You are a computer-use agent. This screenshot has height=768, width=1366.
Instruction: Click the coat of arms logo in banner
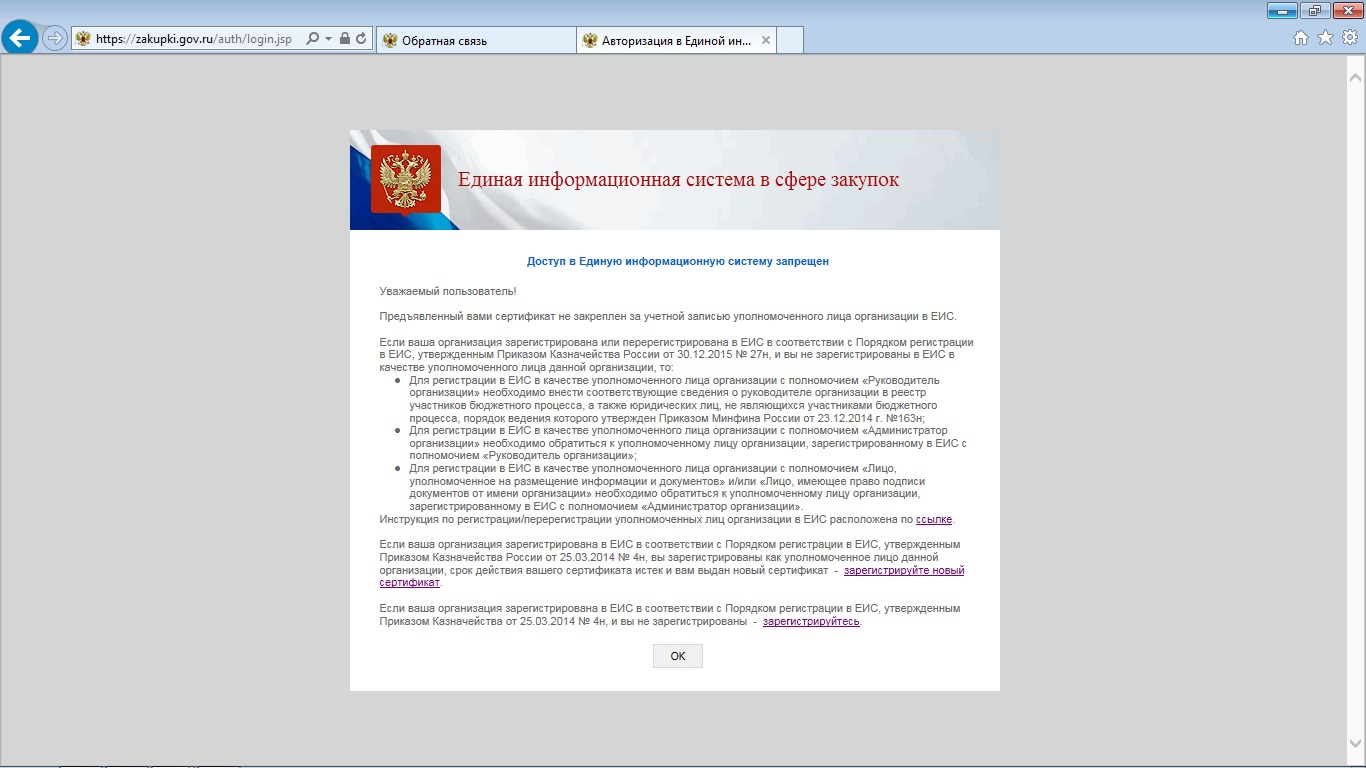click(x=405, y=179)
